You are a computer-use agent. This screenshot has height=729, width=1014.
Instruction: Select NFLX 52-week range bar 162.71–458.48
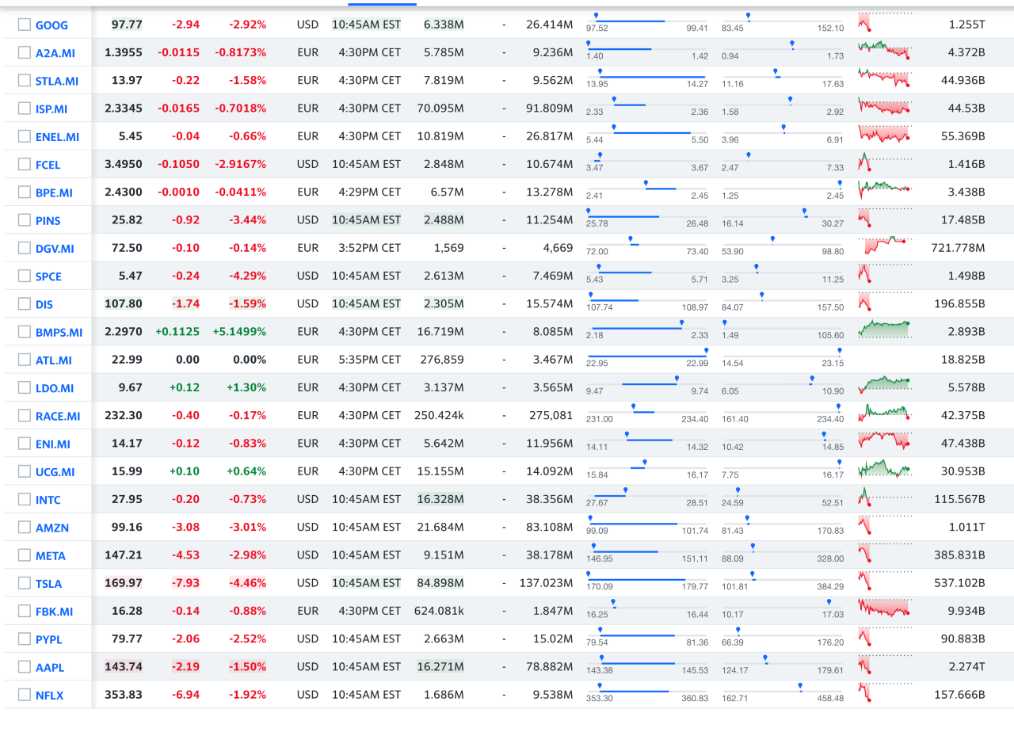[x=782, y=692]
